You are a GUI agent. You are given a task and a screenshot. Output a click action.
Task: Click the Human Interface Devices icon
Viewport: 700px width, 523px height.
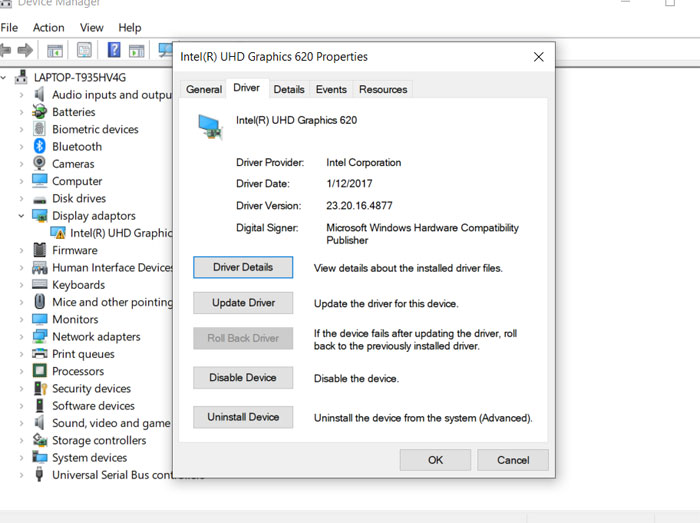tap(40, 267)
